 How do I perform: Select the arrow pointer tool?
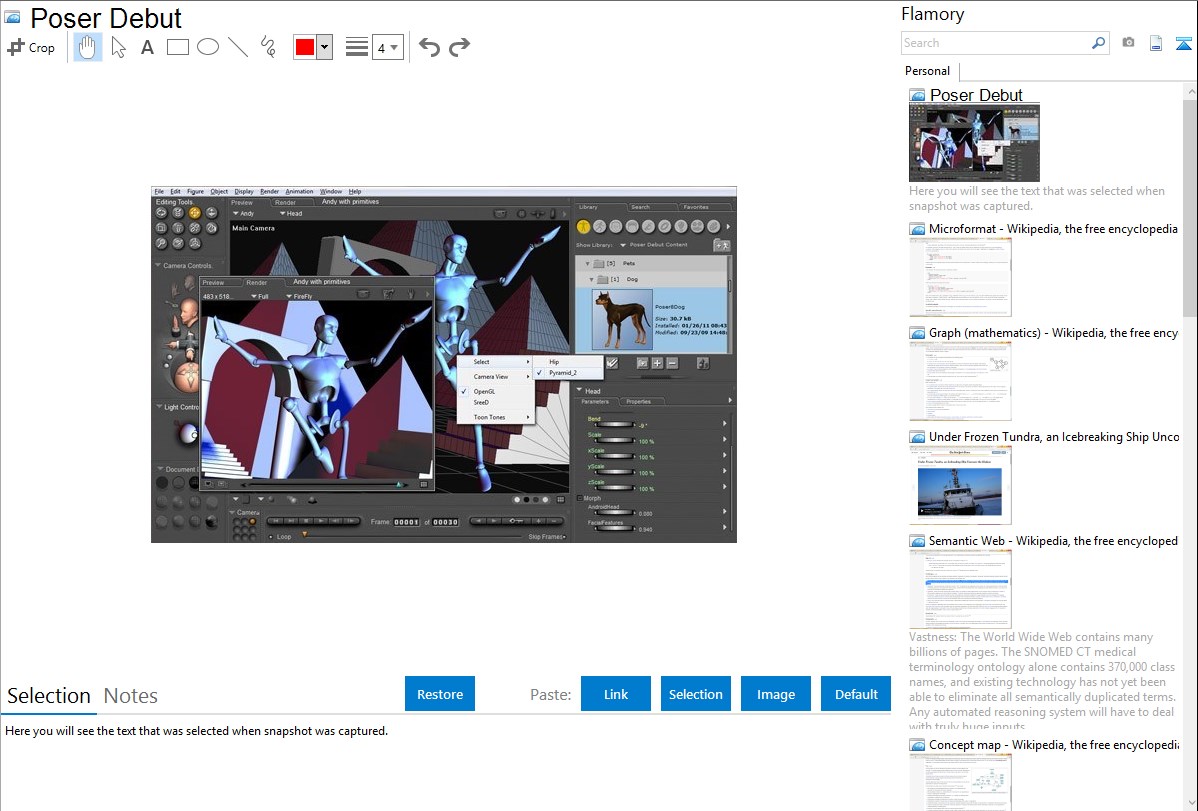[x=118, y=47]
